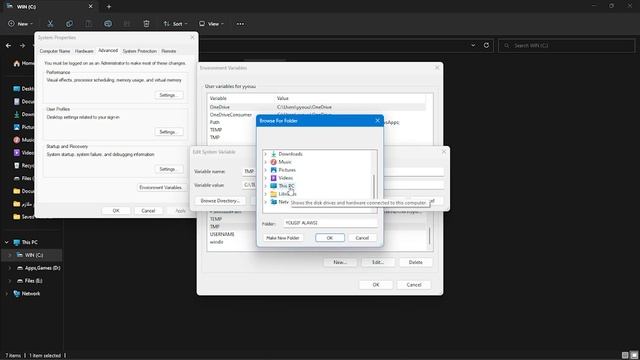Expand Files (E:) drive in sidebar
This screenshot has height=360, width=640.
10,281
